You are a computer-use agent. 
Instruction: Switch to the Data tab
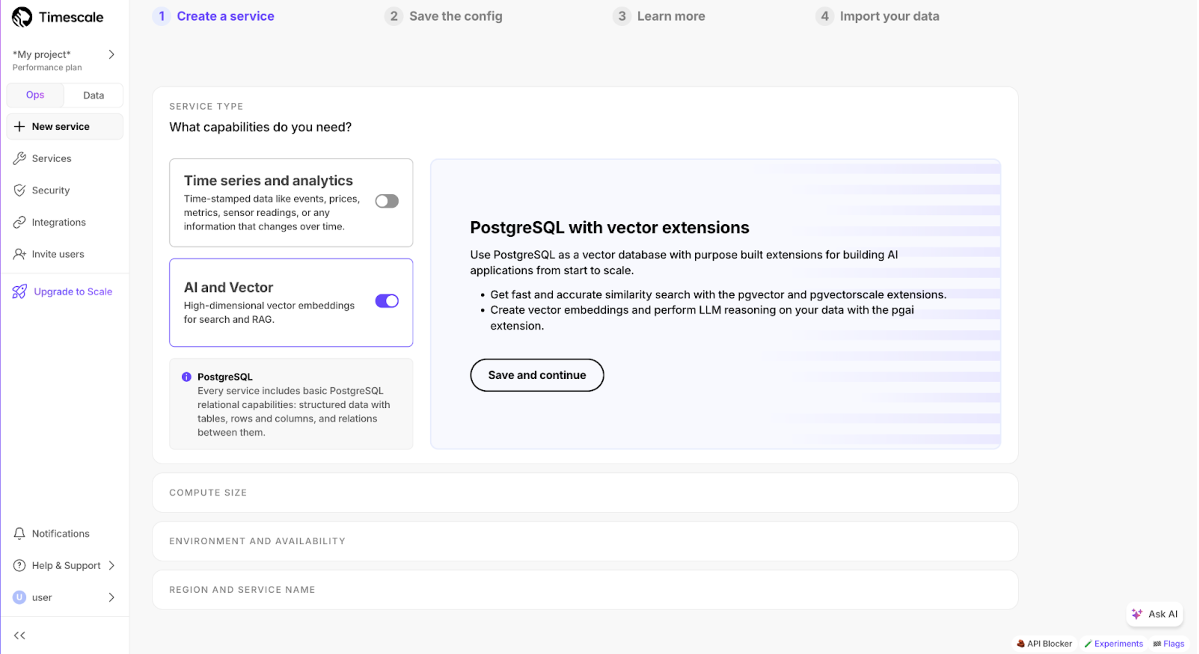click(x=93, y=95)
